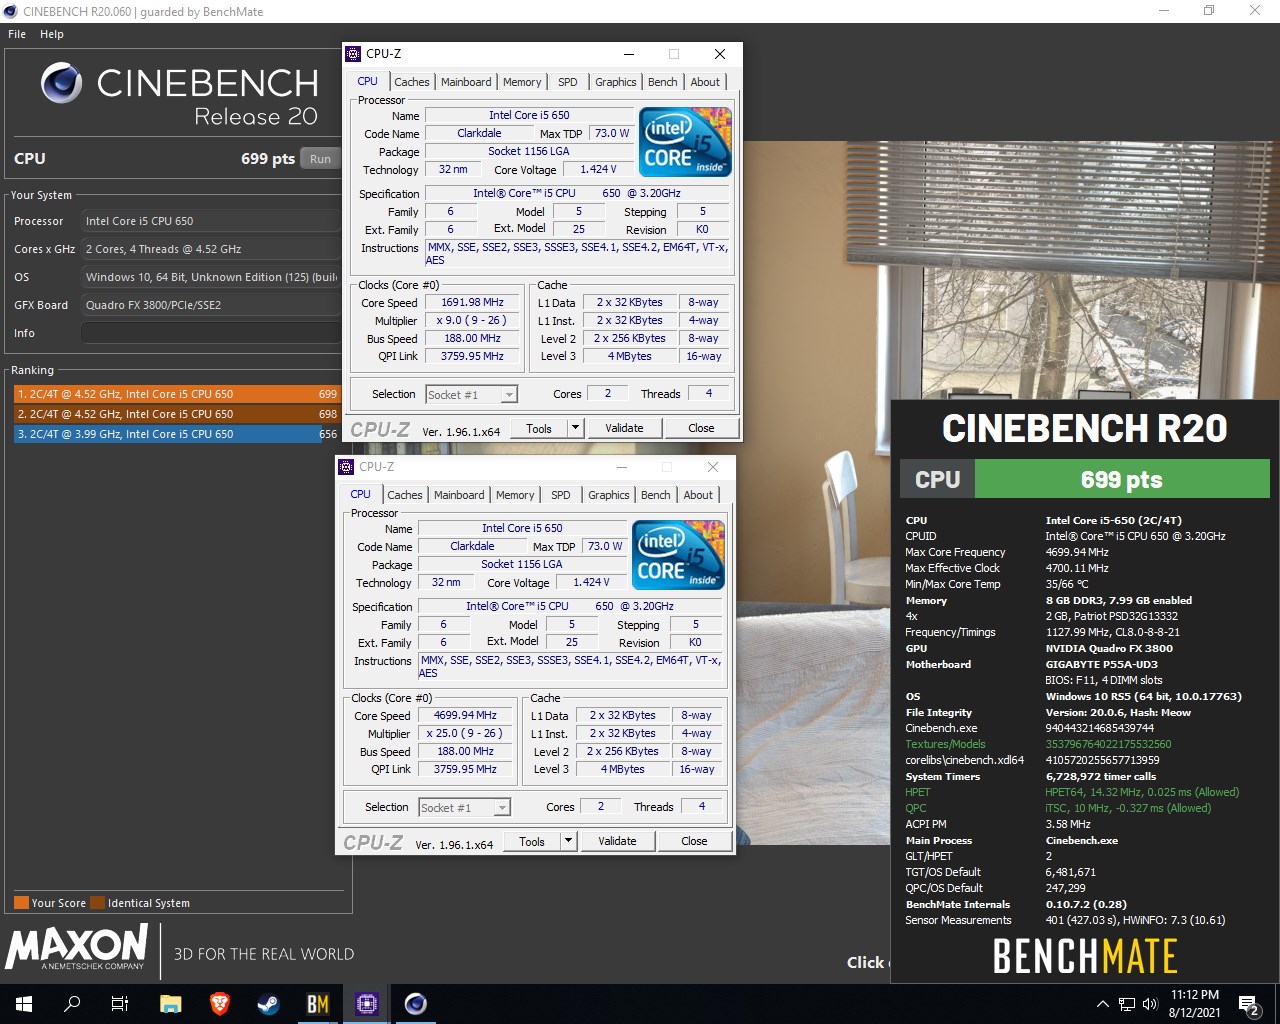This screenshot has width=1280, height=1024.
Task: Switch to Caches tab in upper CPU-Z
Action: 411,82
